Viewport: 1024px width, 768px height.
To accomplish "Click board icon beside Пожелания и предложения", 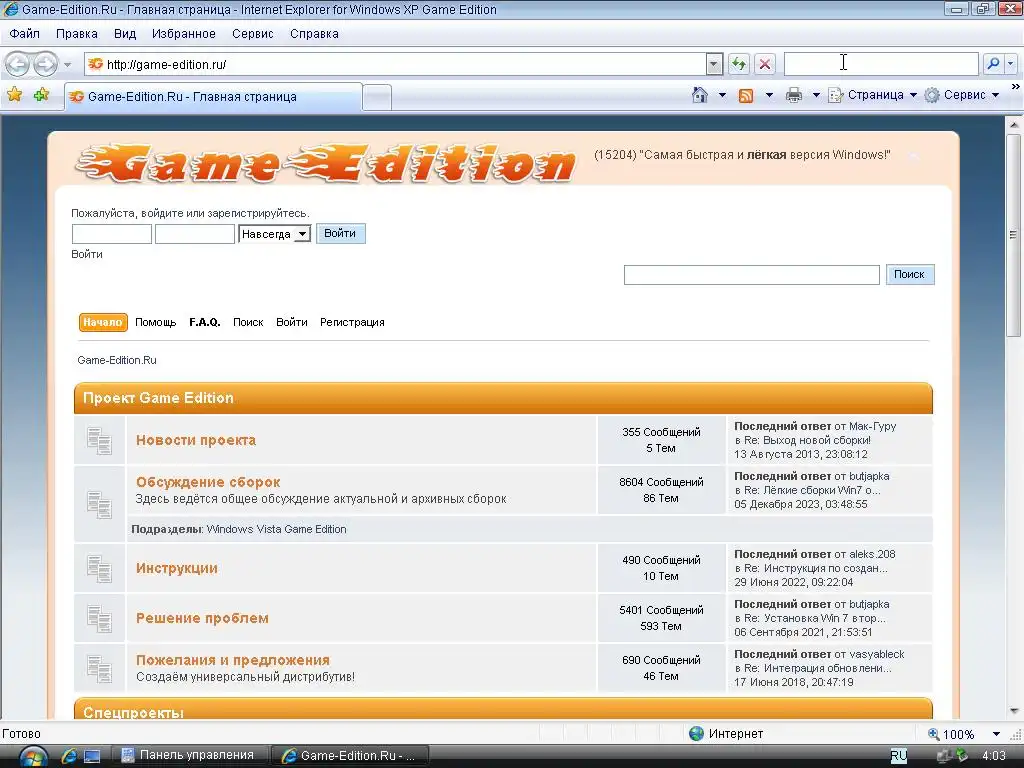I will tap(99, 669).
